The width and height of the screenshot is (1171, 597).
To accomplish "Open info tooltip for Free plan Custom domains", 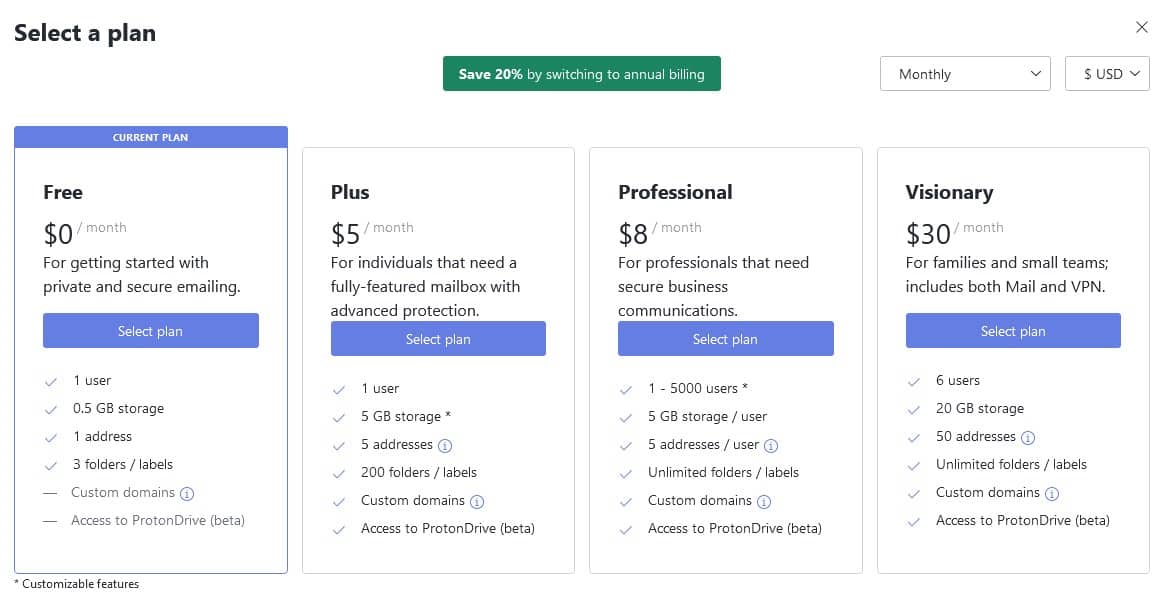I will [x=187, y=492].
